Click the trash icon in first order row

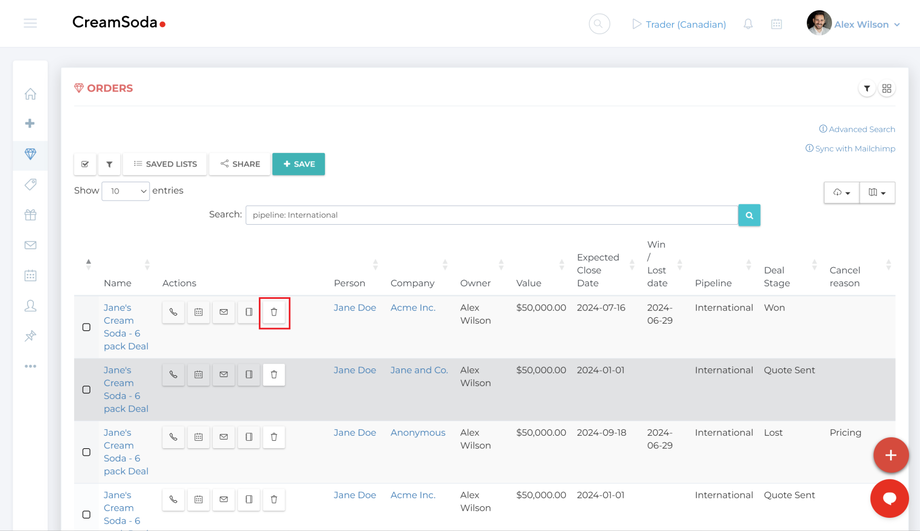click(x=274, y=312)
